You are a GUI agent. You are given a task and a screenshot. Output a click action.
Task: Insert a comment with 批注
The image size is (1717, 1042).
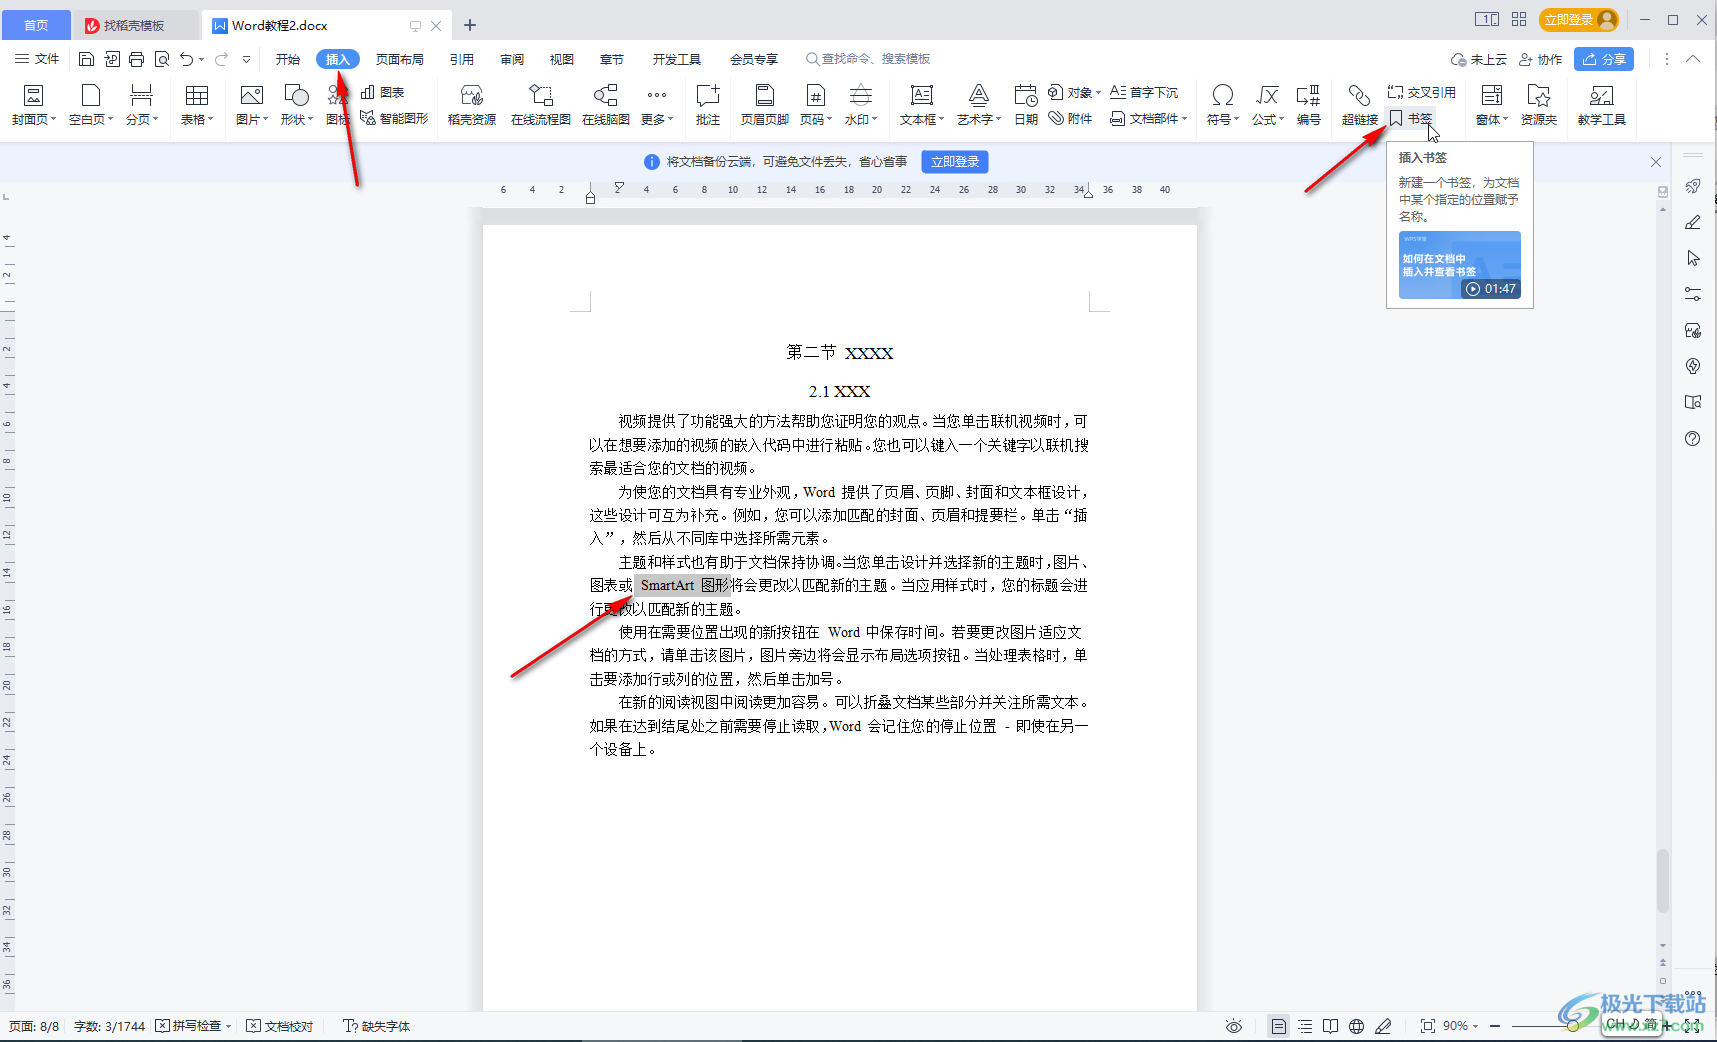tap(708, 104)
